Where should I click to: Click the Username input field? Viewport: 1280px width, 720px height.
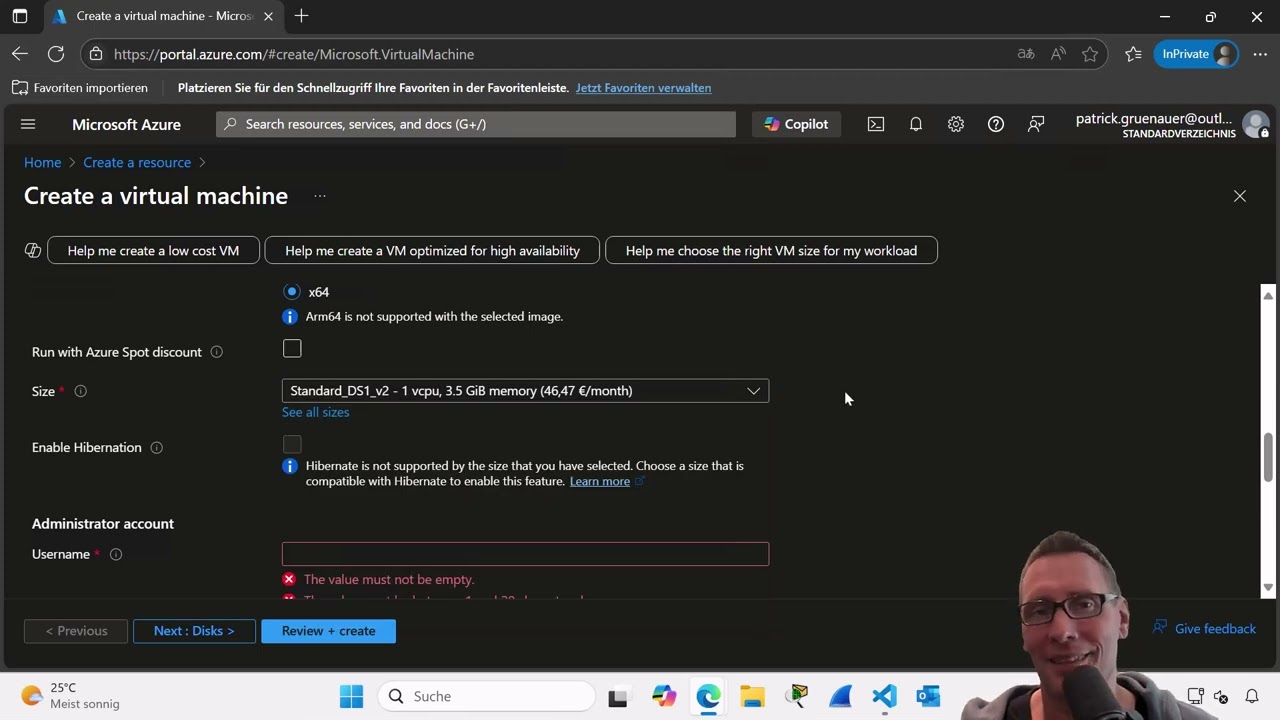525,554
